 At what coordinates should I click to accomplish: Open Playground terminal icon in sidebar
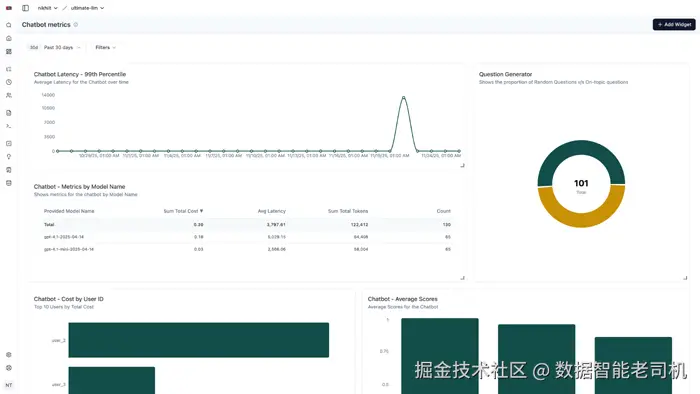tap(8, 126)
